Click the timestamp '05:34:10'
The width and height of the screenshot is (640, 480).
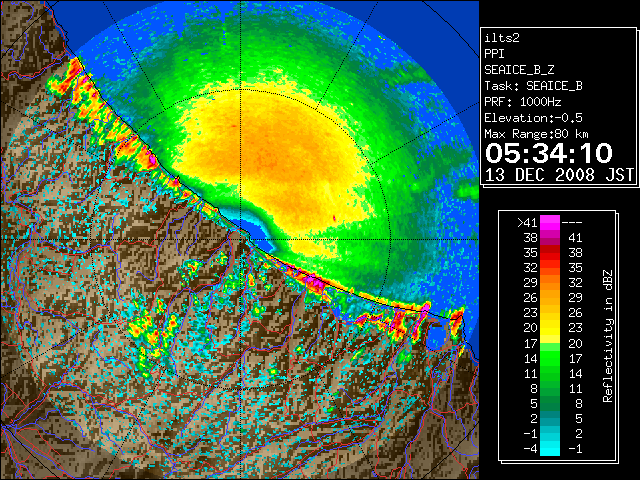tap(549, 153)
